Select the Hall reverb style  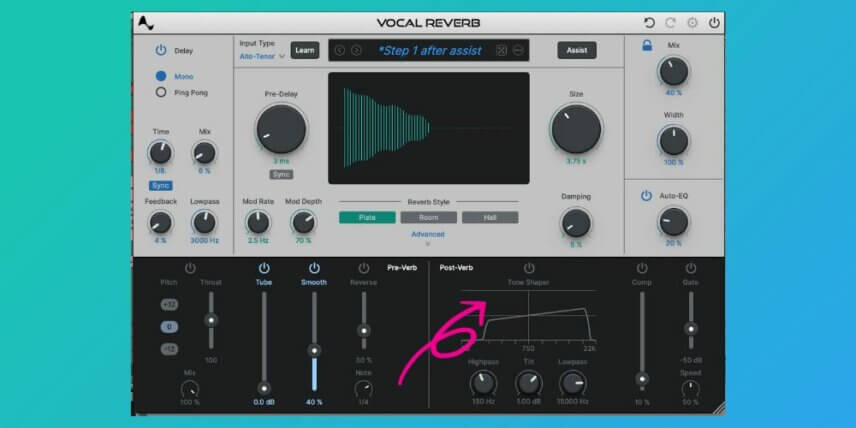(x=490, y=217)
